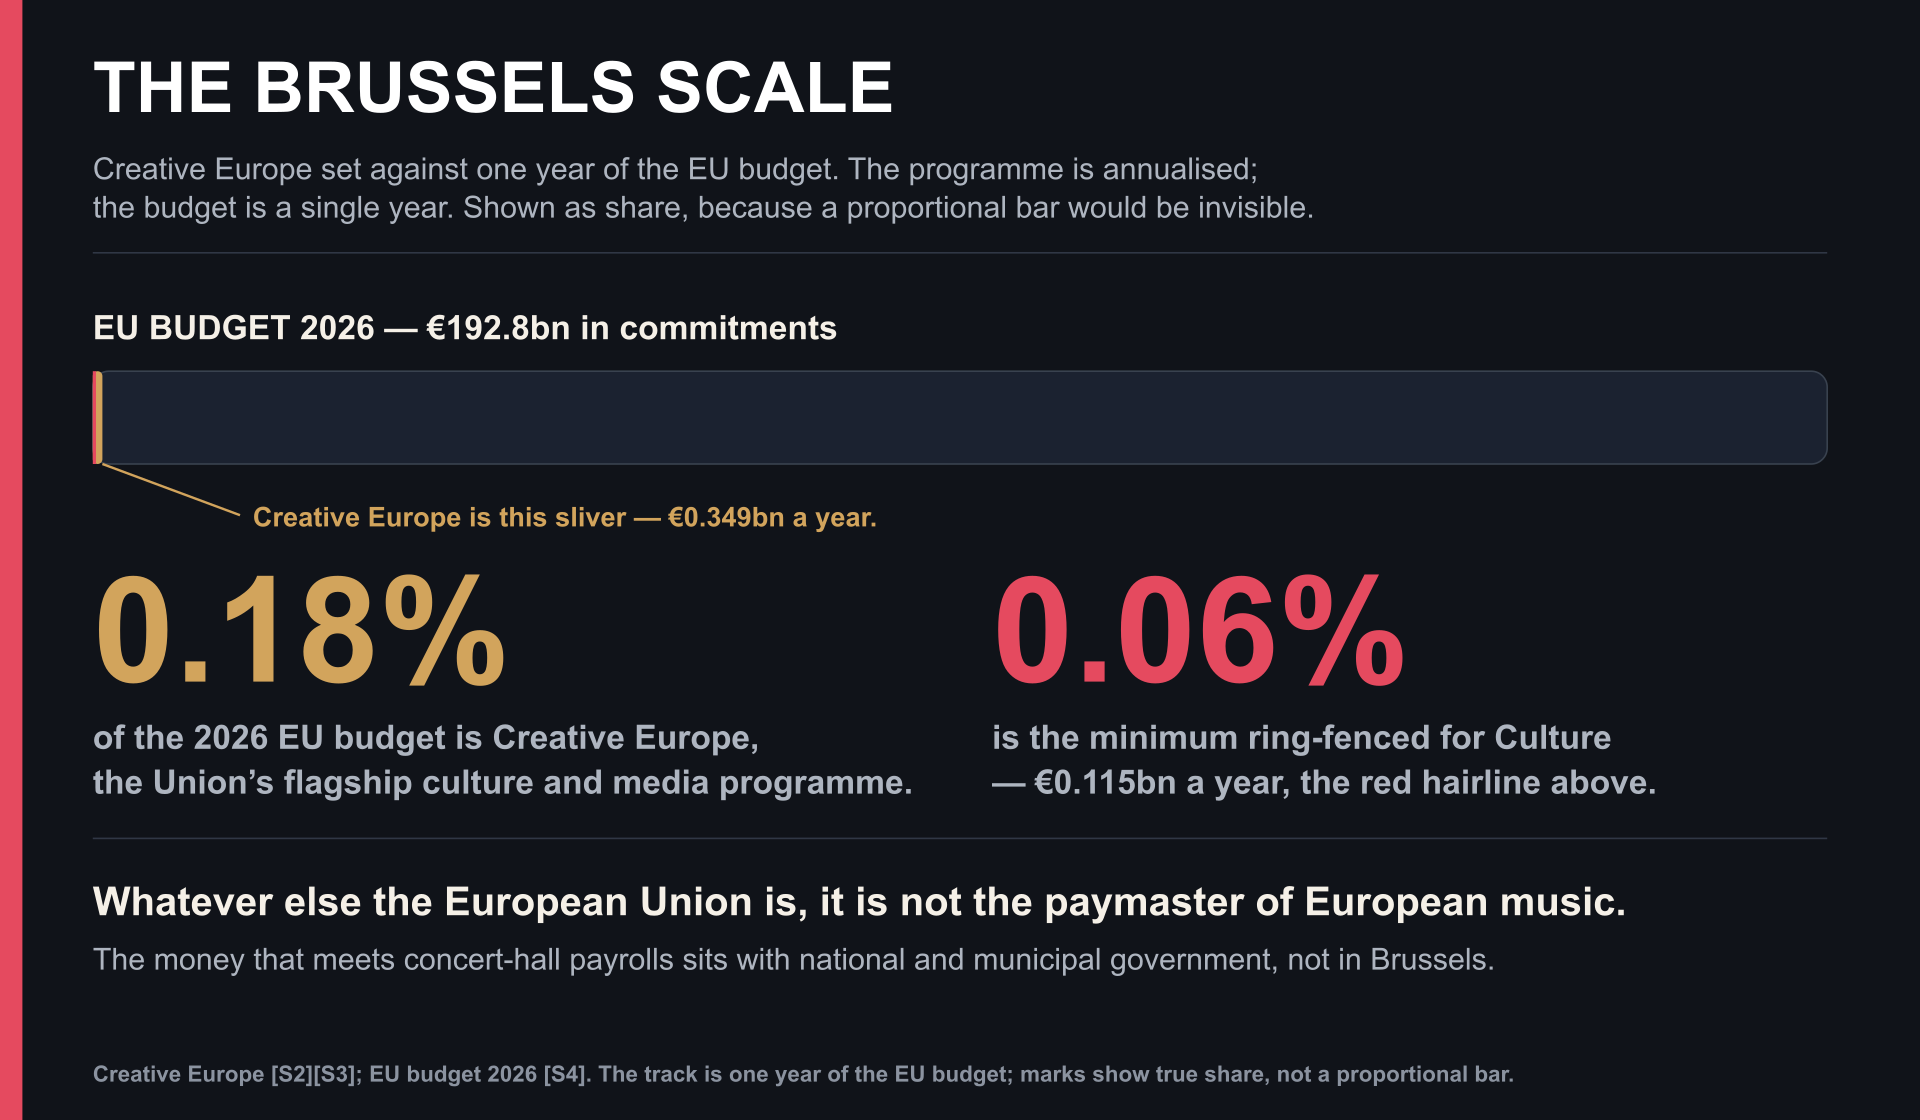The image size is (1920, 1120).
Task: Click the ring-fenced for Culture caption
Action: [1324, 760]
